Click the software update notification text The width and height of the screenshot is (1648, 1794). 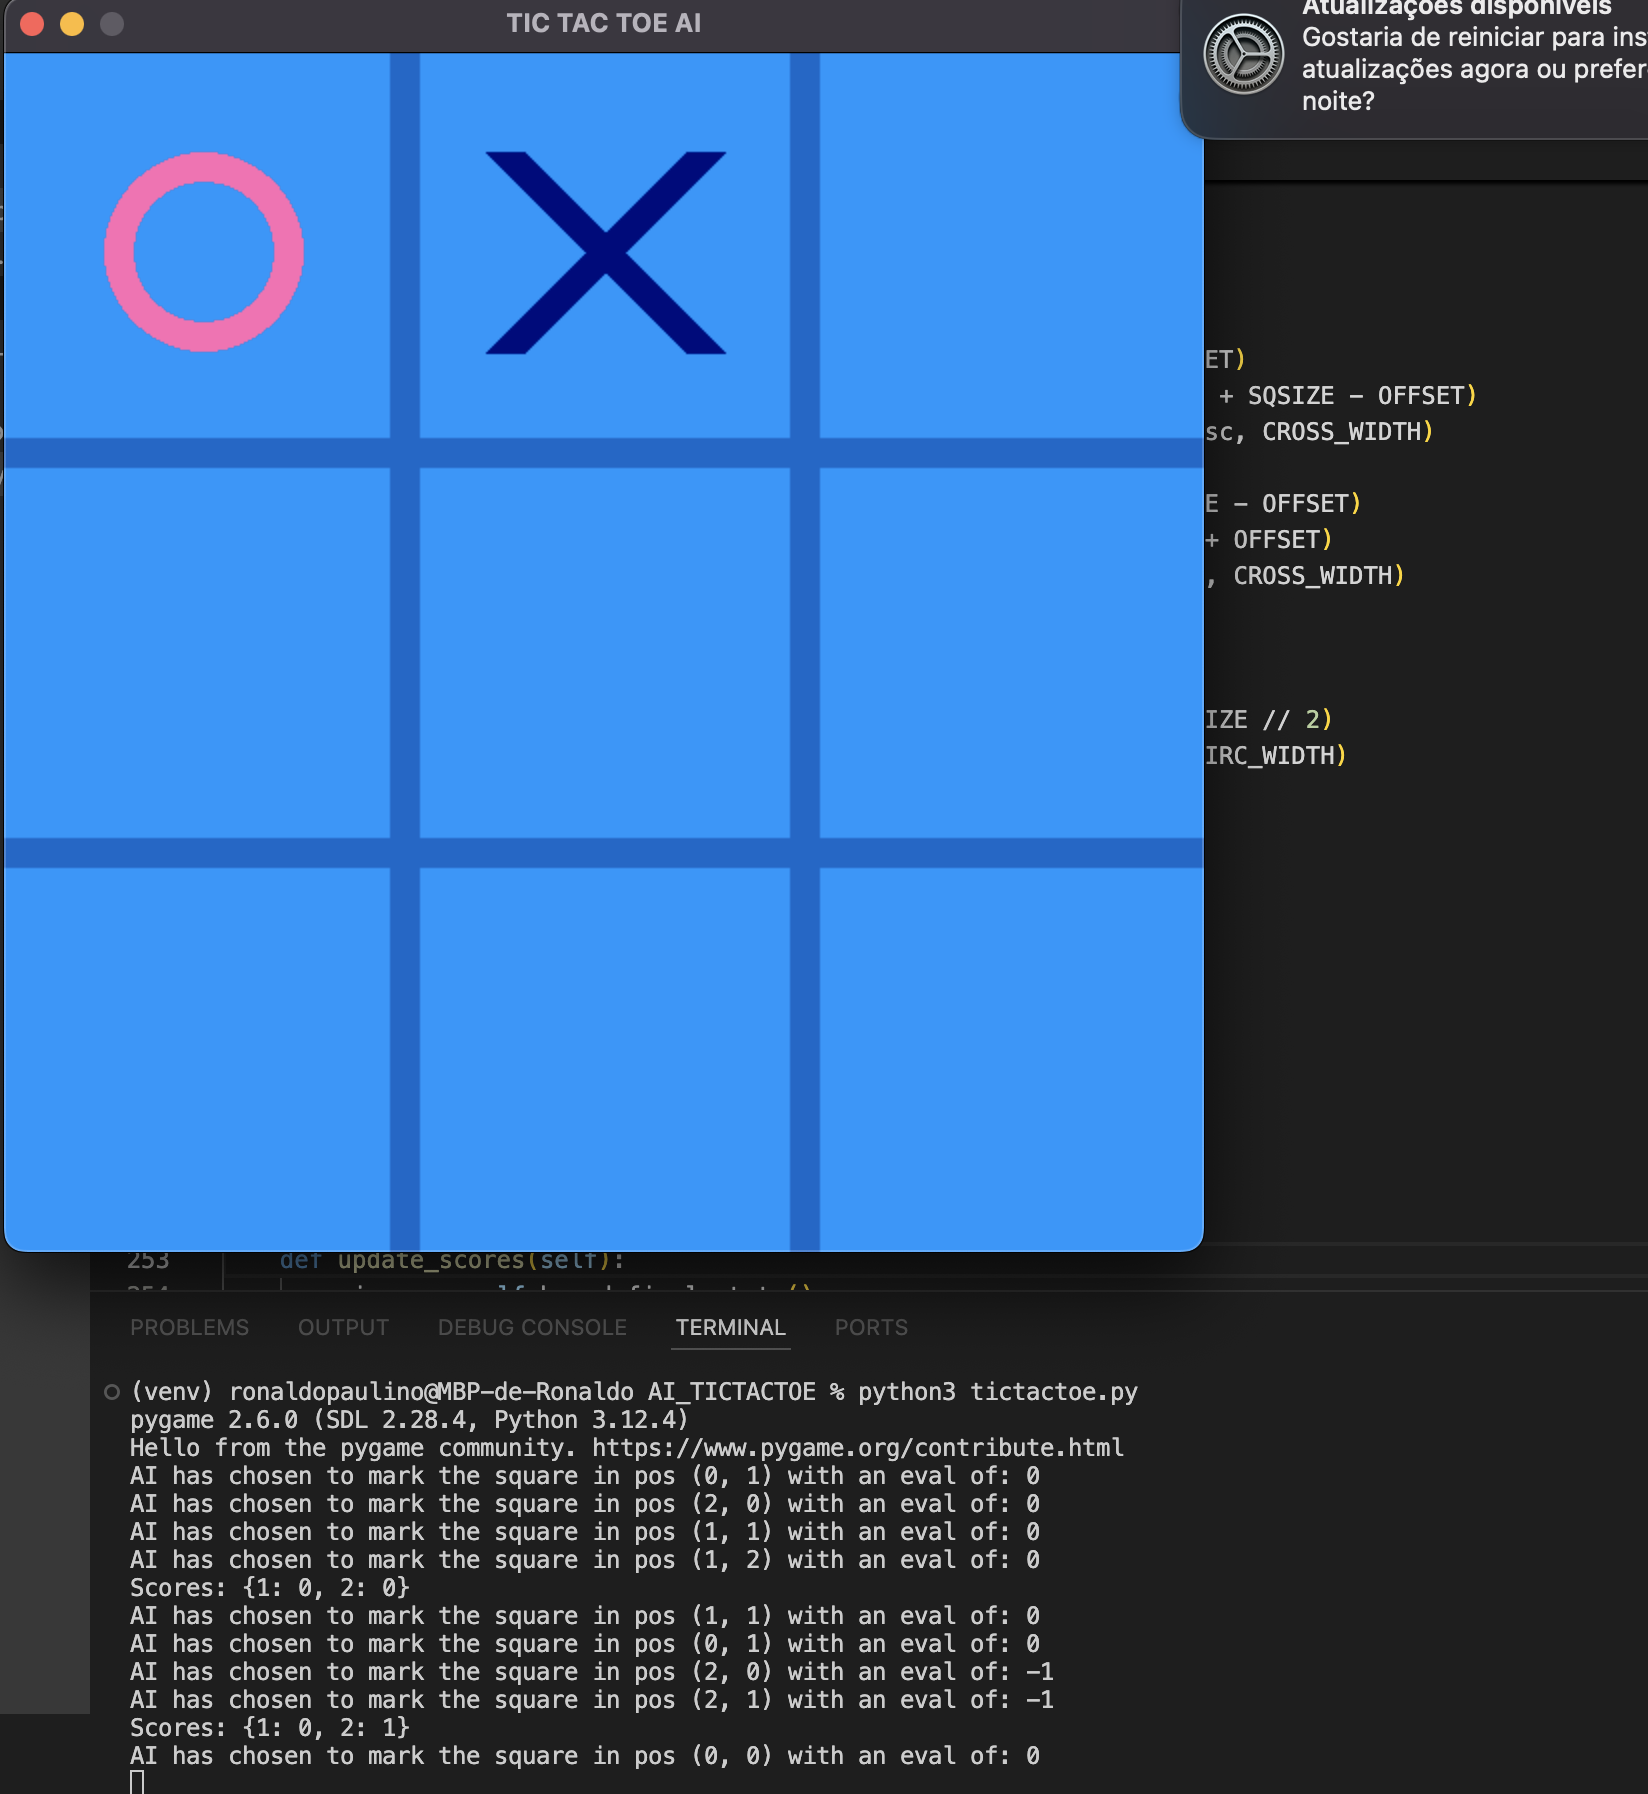click(x=1474, y=57)
